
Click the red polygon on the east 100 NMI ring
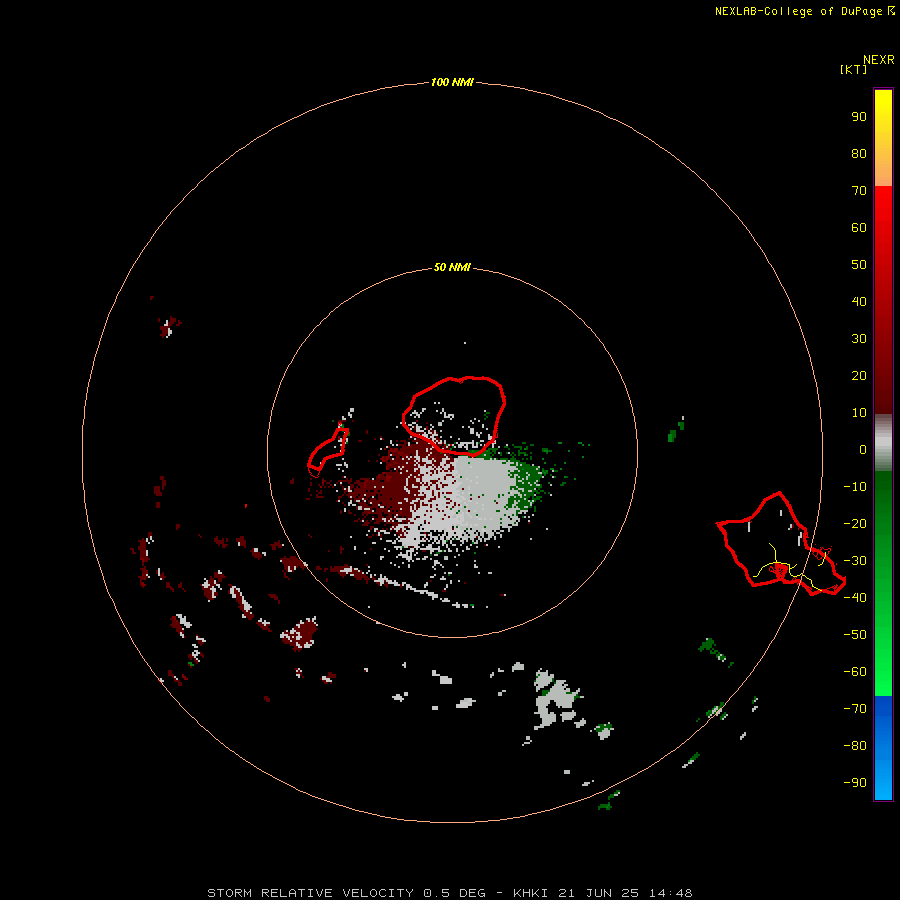click(x=781, y=544)
